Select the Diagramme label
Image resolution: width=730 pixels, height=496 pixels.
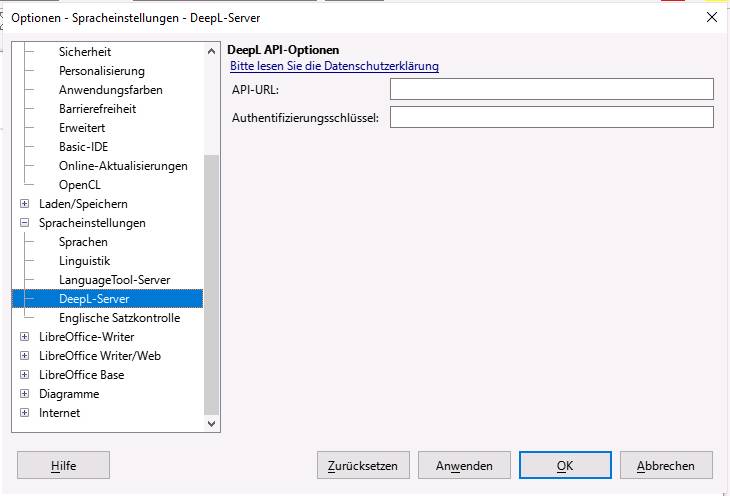(69, 394)
